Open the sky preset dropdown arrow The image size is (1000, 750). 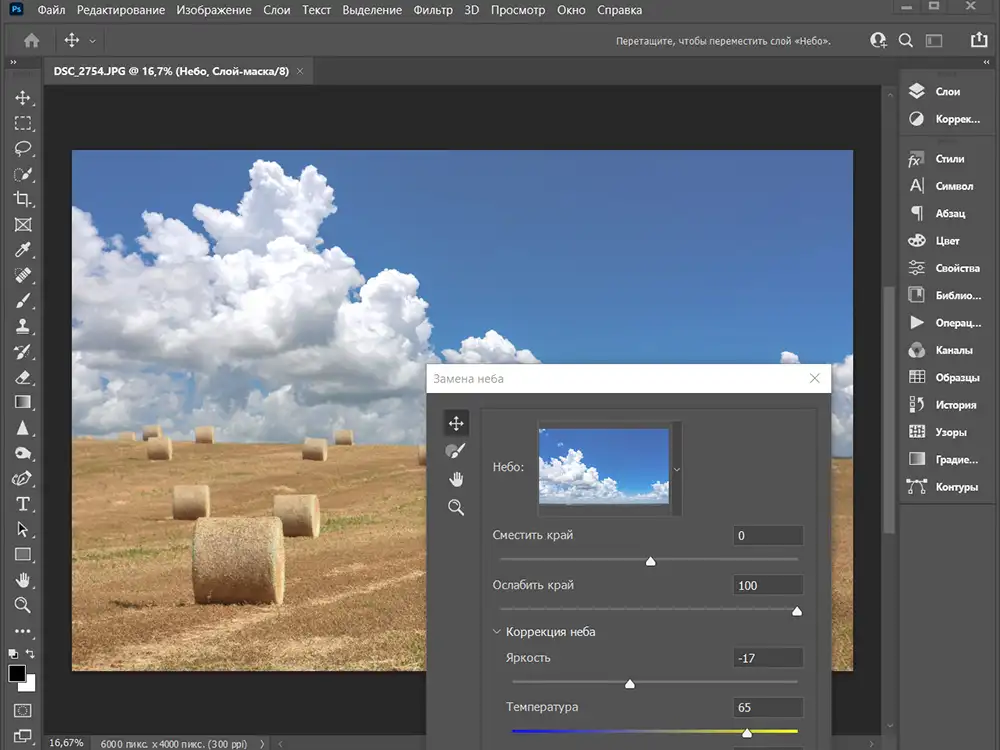677,469
